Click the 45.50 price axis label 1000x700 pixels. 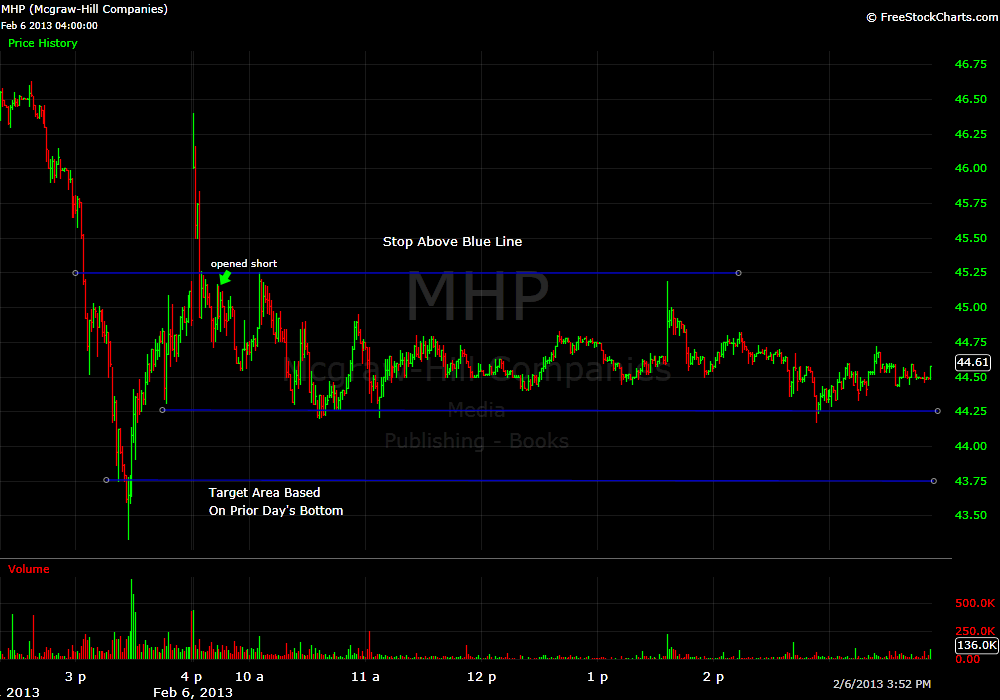click(x=971, y=238)
